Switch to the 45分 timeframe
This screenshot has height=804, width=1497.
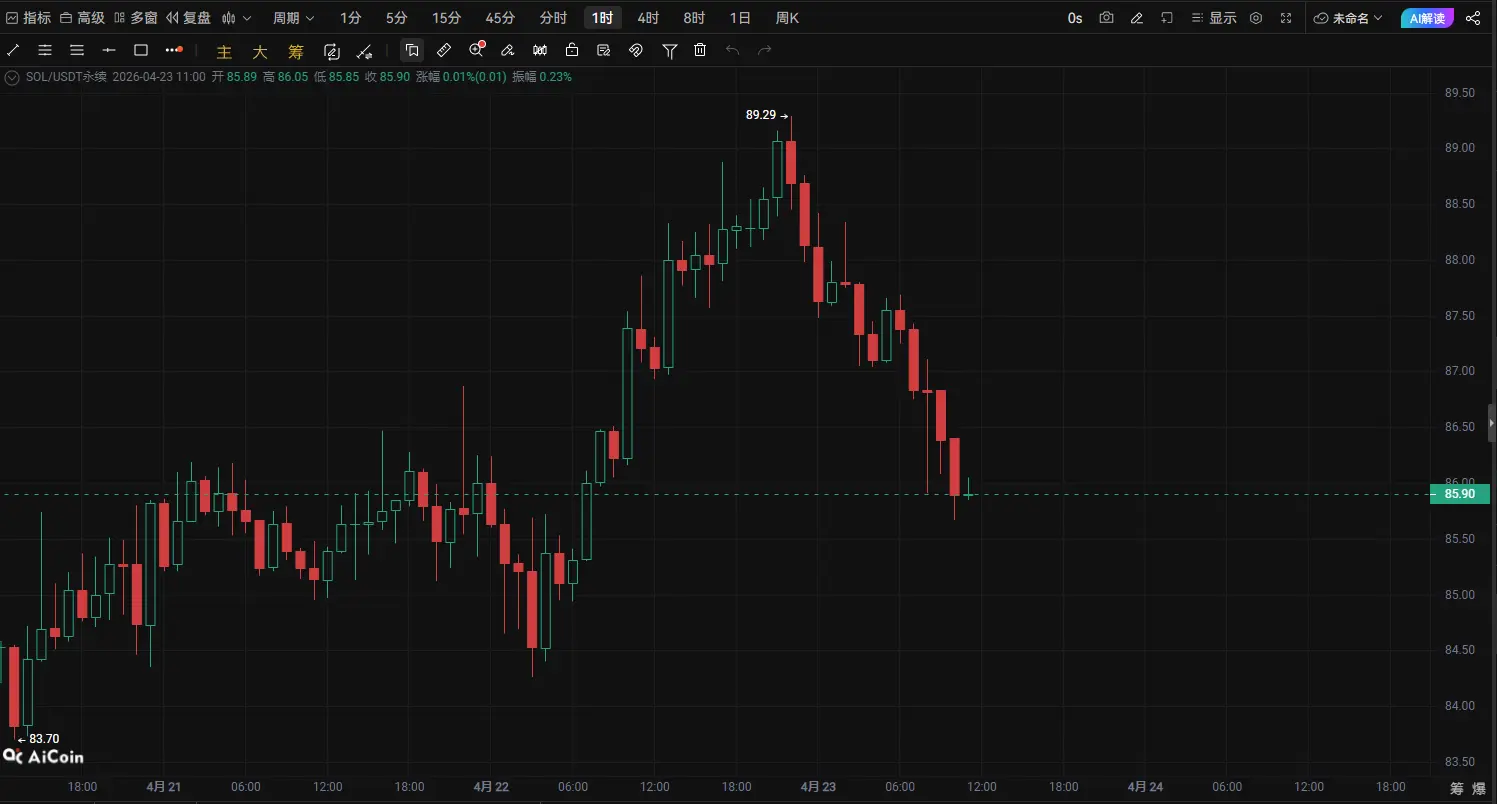pyautogui.click(x=500, y=18)
